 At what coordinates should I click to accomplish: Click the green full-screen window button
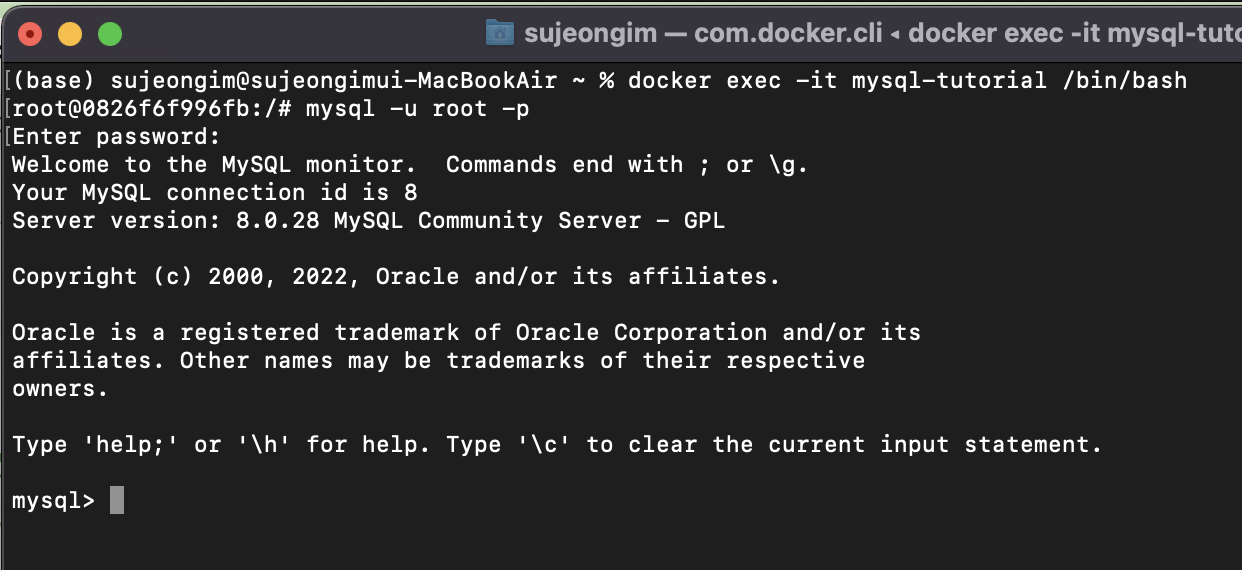109,34
